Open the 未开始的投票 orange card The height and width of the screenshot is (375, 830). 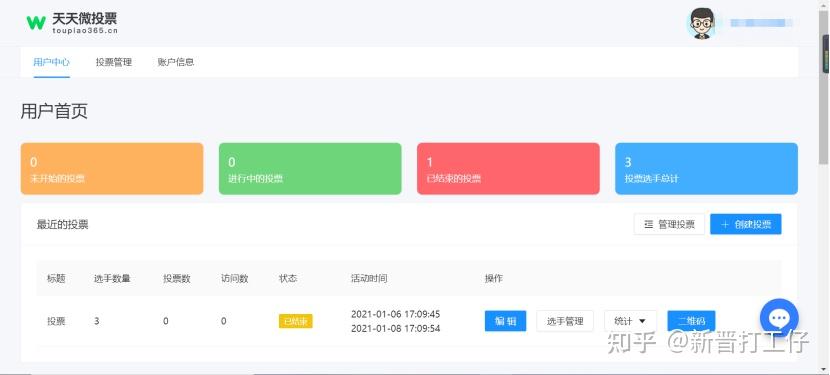pyautogui.click(x=112, y=168)
